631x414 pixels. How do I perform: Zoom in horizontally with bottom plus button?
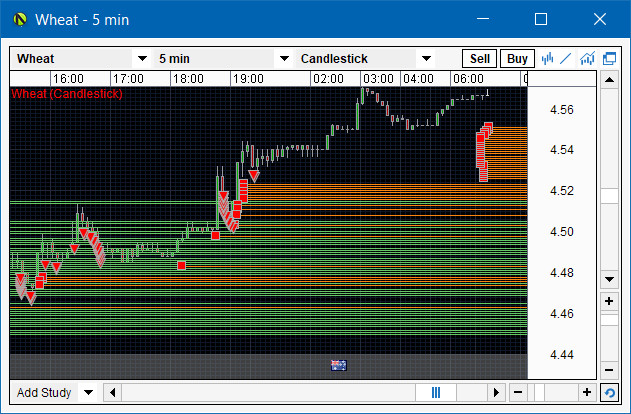pos(587,393)
